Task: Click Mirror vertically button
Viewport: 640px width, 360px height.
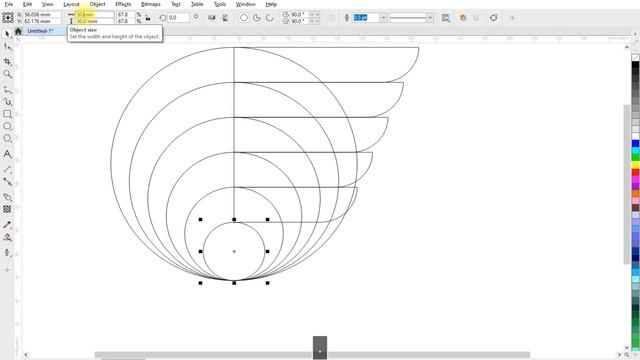Action: [x=225, y=18]
